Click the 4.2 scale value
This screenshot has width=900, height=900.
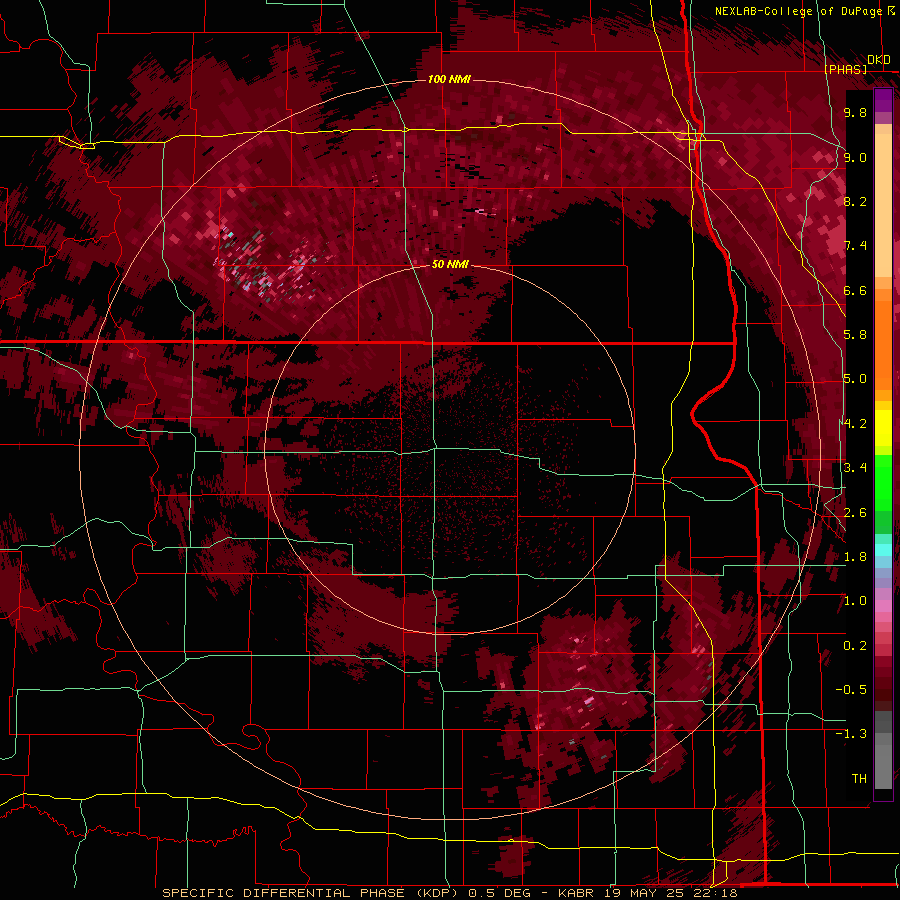point(855,424)
